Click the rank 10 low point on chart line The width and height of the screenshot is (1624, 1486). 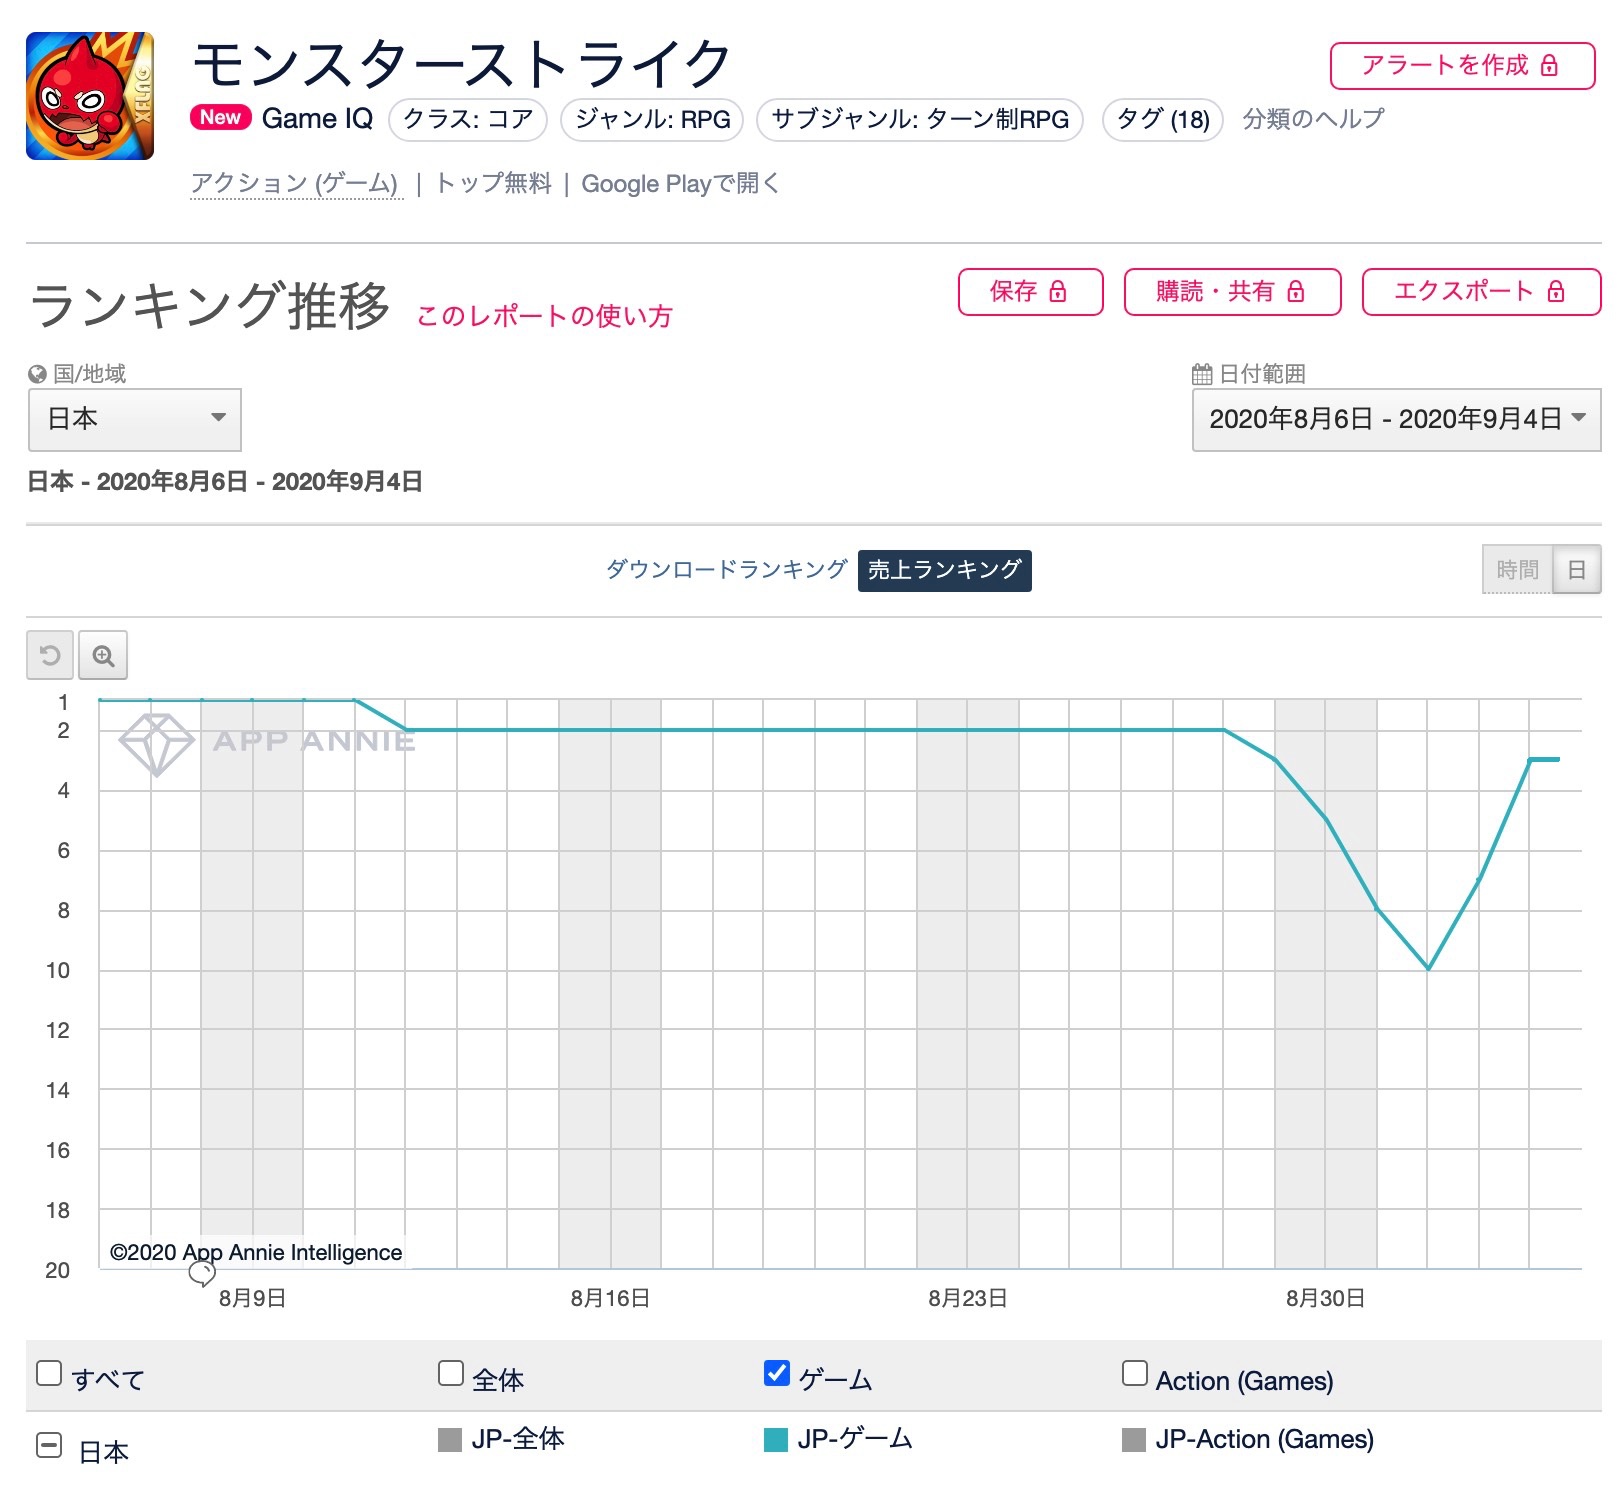tap(1428, 969)
